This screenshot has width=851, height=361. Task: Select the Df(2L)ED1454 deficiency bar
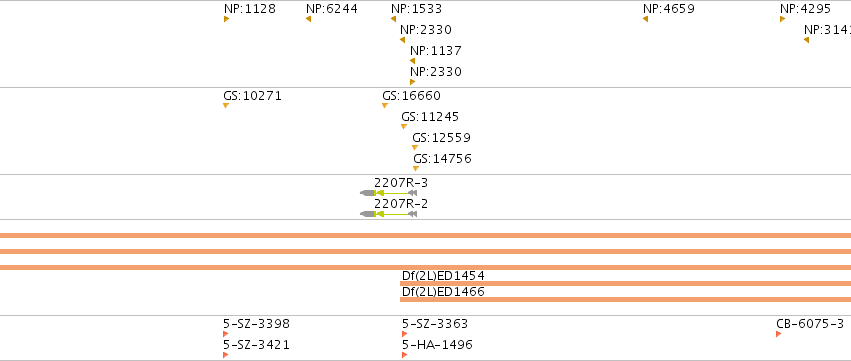coord(625,283)
